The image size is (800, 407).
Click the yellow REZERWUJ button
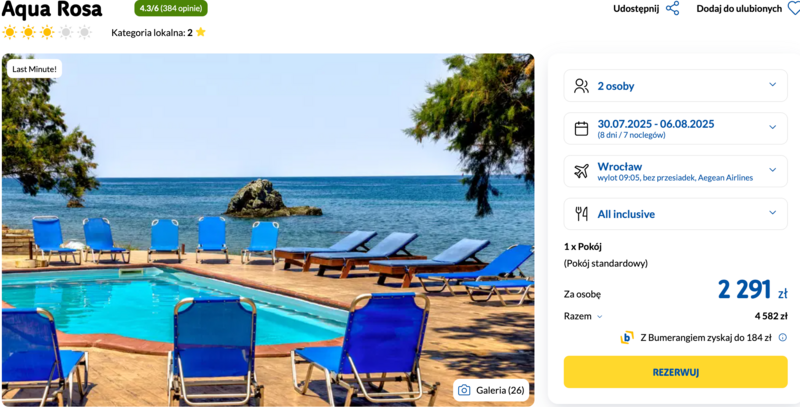(676, 372)
